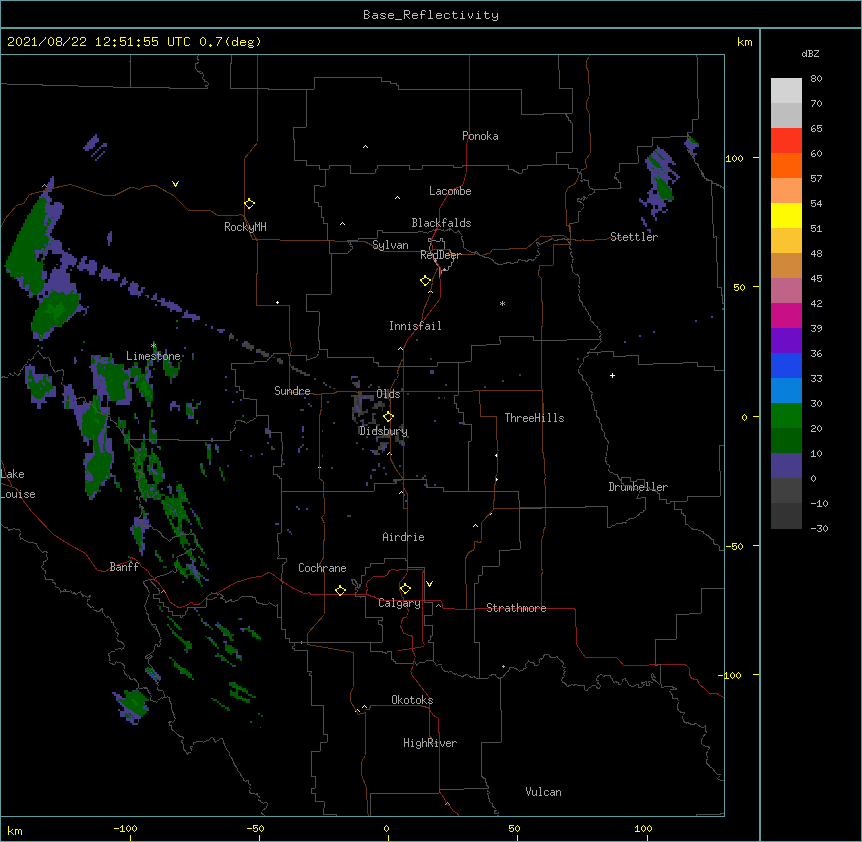Click the Calgary city label
Image resolution: width=862 pixels, height=842 pixels.
click(x=400, y=603)
